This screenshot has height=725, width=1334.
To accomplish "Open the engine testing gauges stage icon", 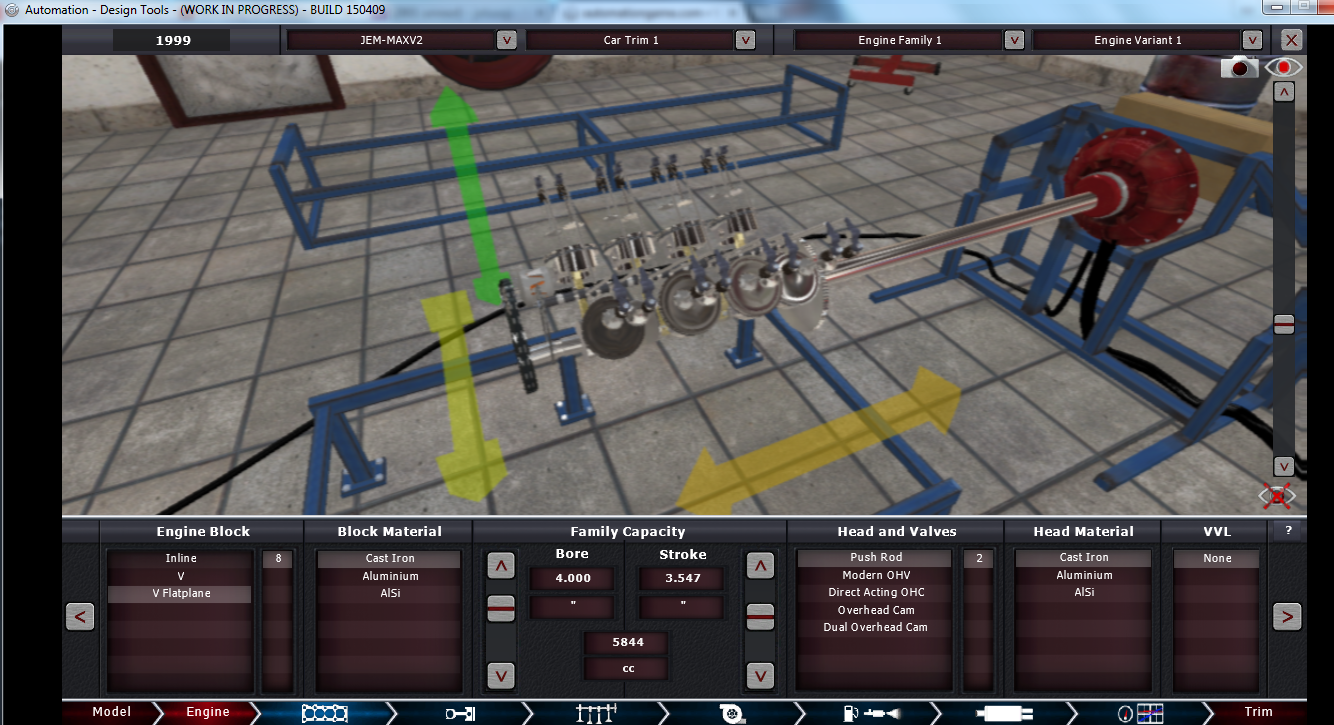I will point(1140,713).
